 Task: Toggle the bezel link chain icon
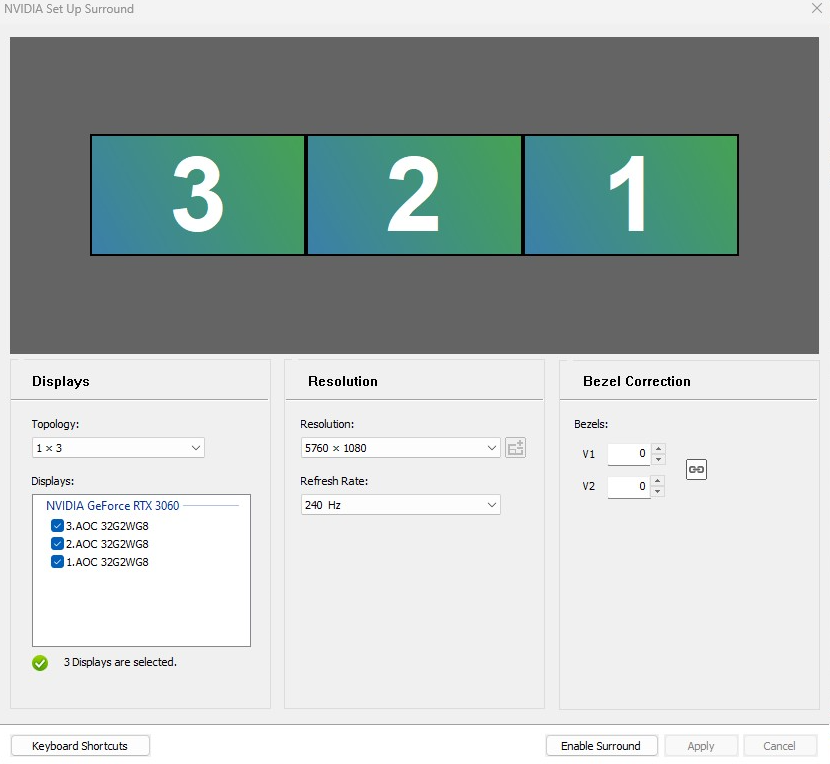696,469
